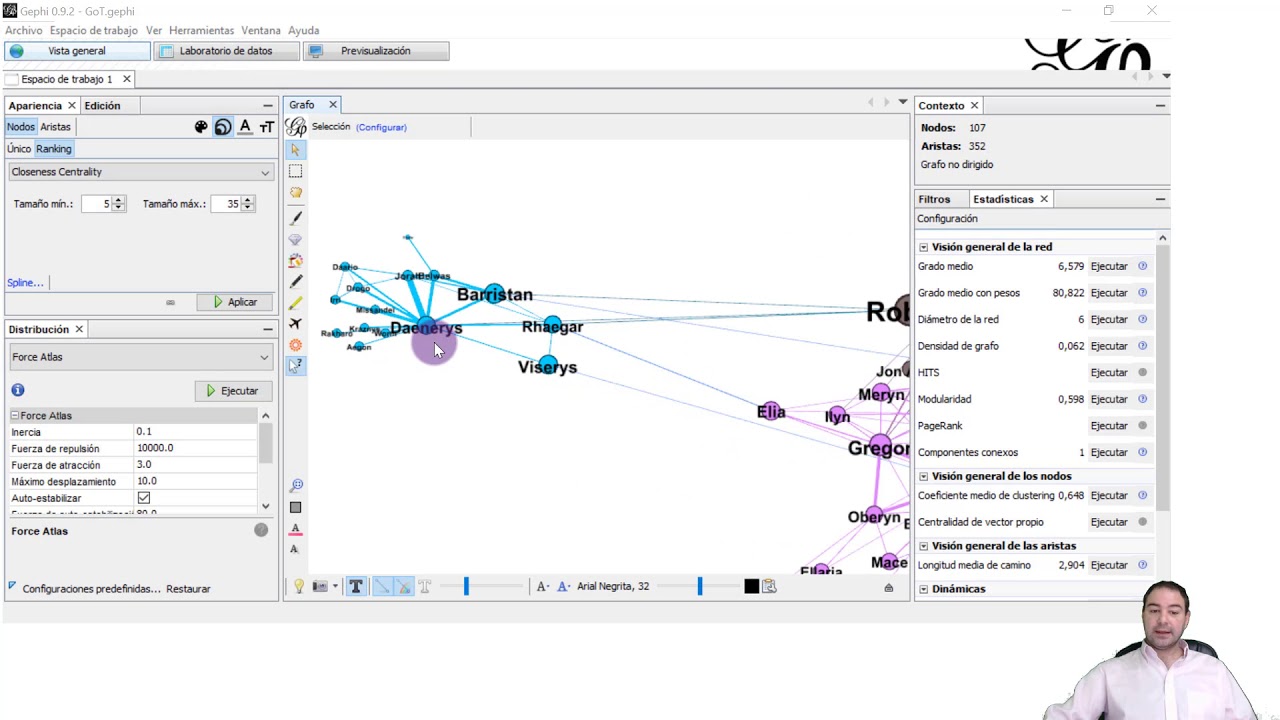Center the graph with magnifier icon
The height and width of the screenshot is (720, 1280).
[296, 485]
